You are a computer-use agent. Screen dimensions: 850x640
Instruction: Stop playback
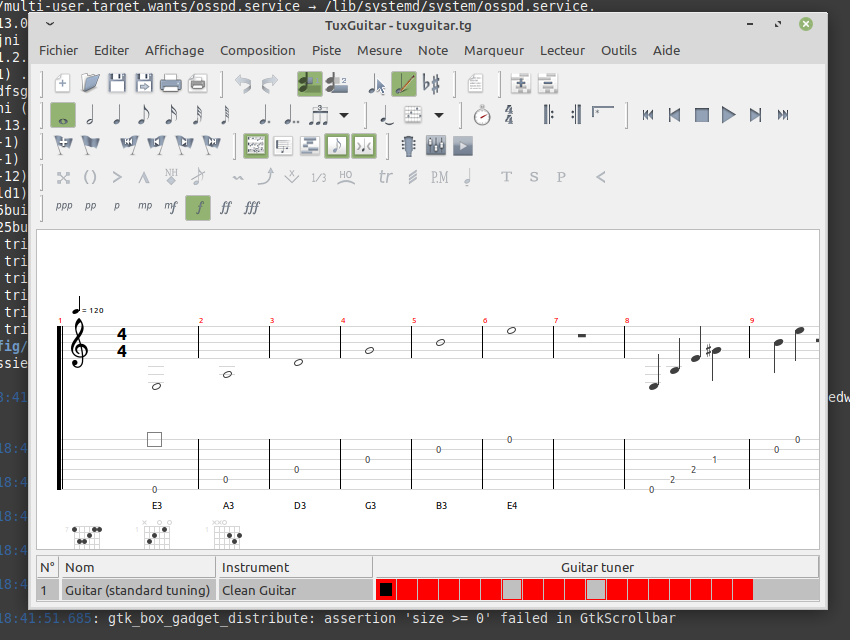[702, 115]
